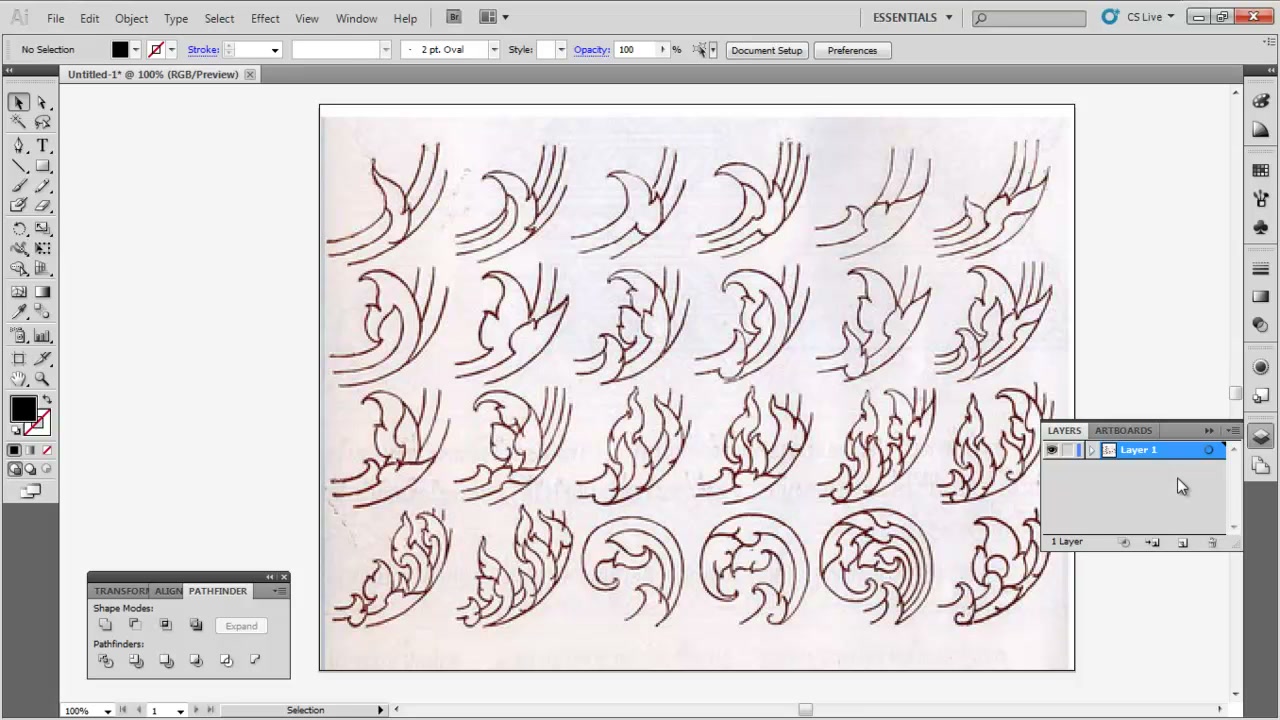Open CS Live services

point(1138,17)
